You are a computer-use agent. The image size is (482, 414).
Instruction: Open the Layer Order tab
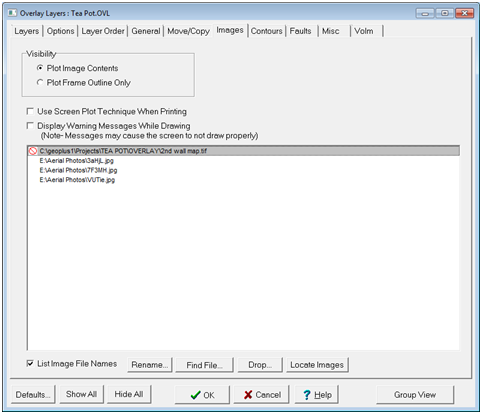103,31
